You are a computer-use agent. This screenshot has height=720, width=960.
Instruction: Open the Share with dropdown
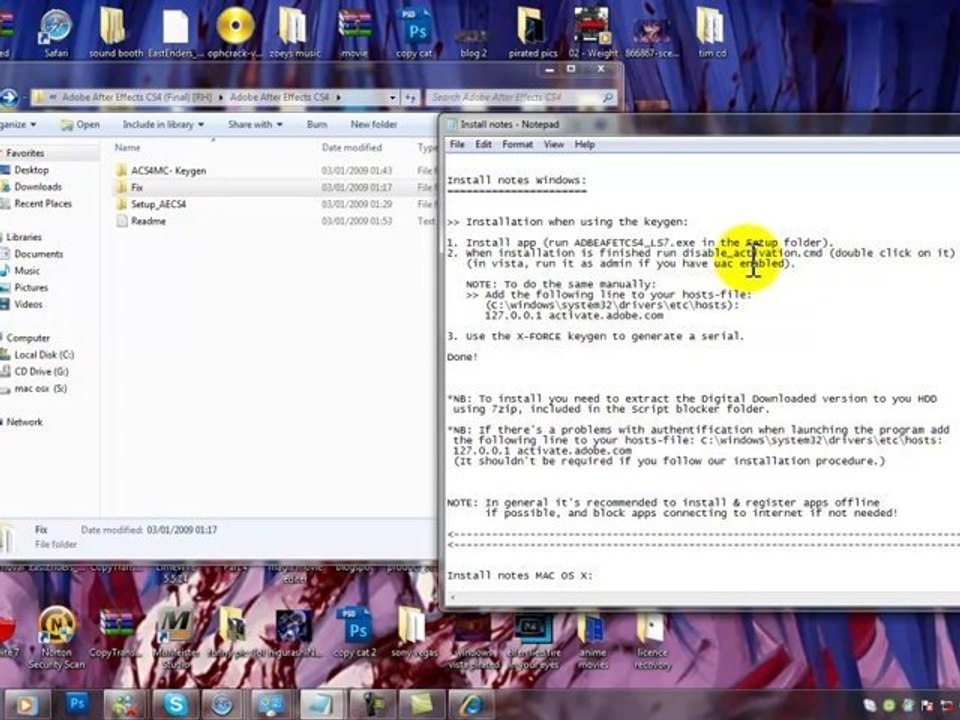(x=255, y=124)
